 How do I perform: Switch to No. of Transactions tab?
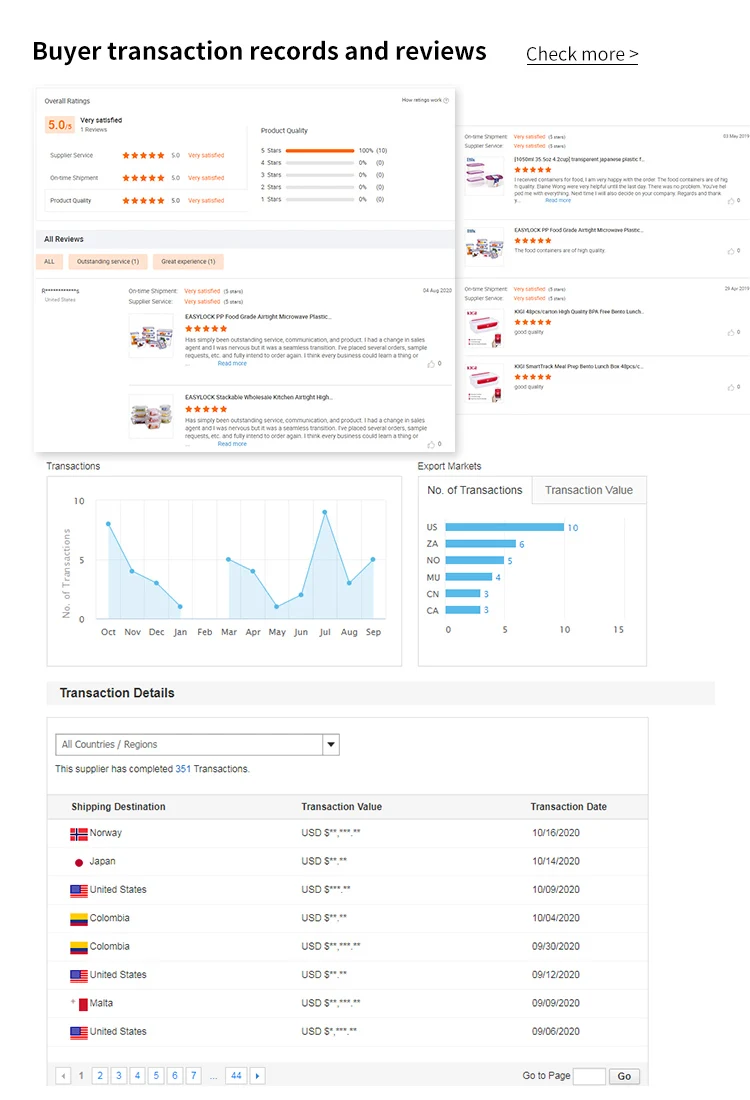coord(475,490)
